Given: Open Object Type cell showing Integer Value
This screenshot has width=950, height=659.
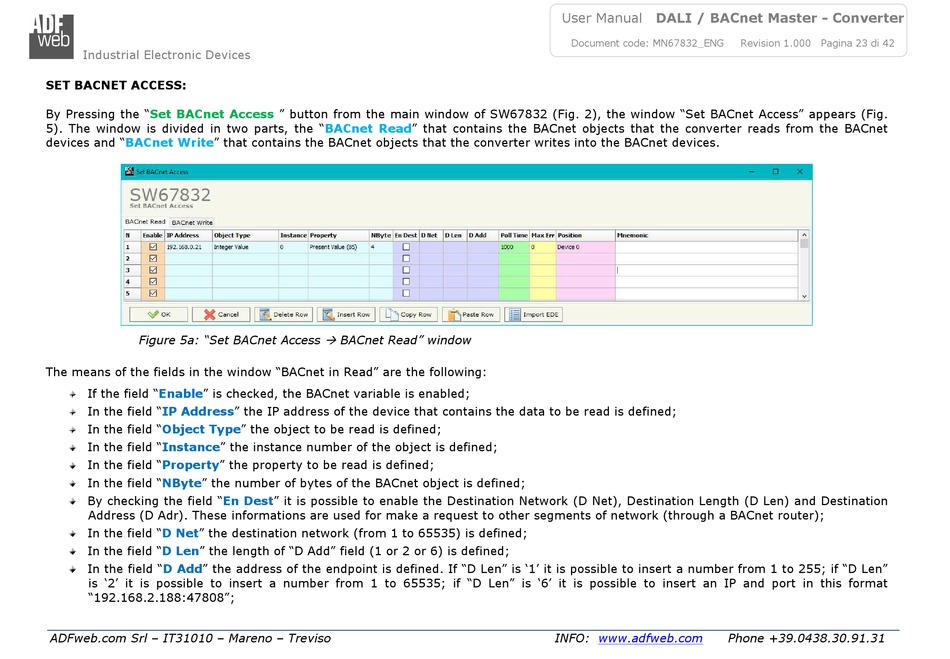Looking at the screenshot, I should coord(244,246).
